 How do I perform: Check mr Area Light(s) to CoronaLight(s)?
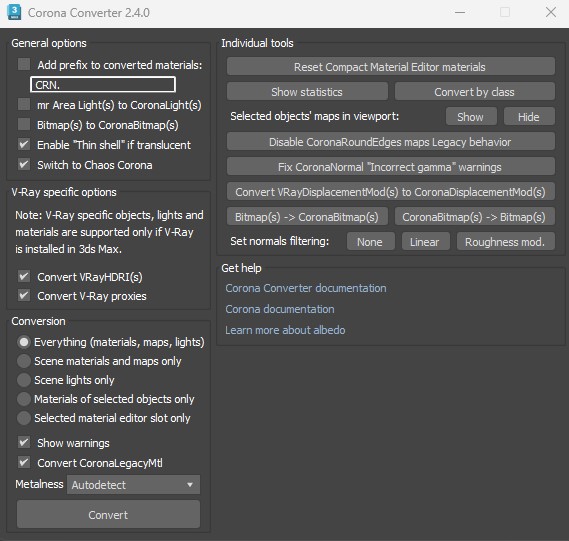point(24,104)
